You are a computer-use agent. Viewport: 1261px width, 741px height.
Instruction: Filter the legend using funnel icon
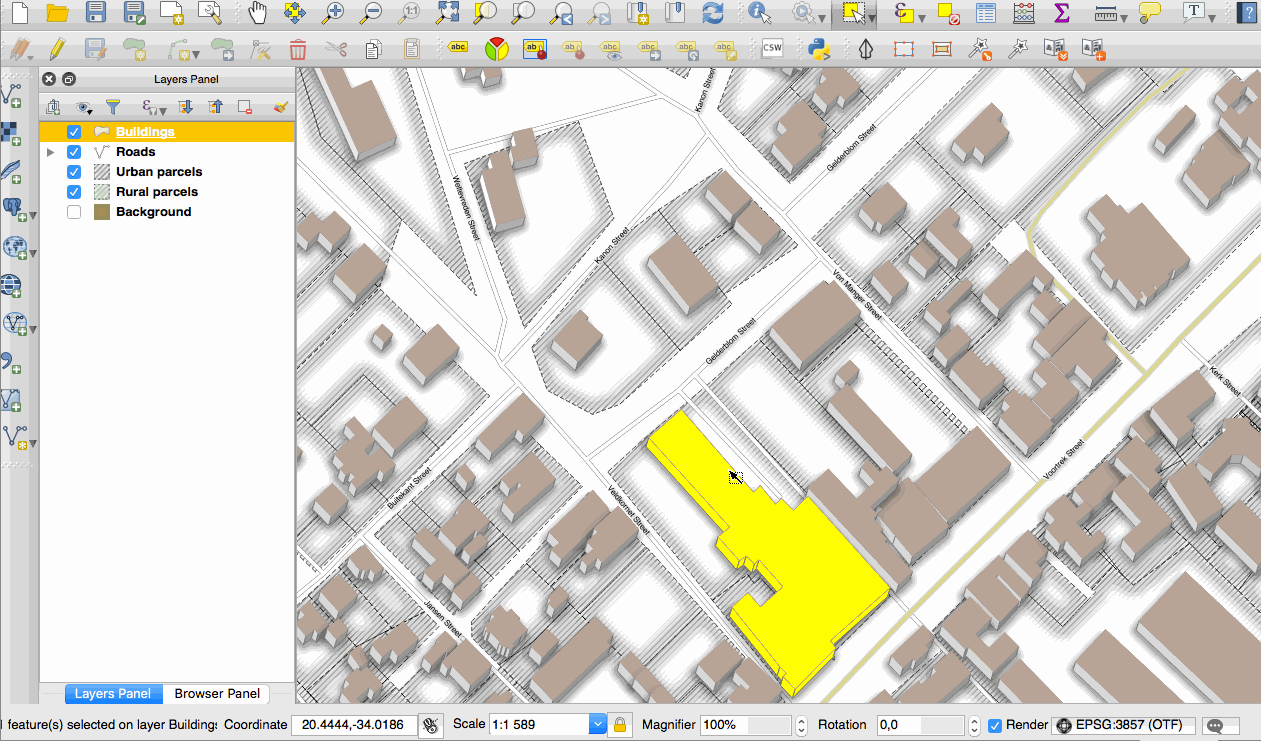[x=113, y=107]
